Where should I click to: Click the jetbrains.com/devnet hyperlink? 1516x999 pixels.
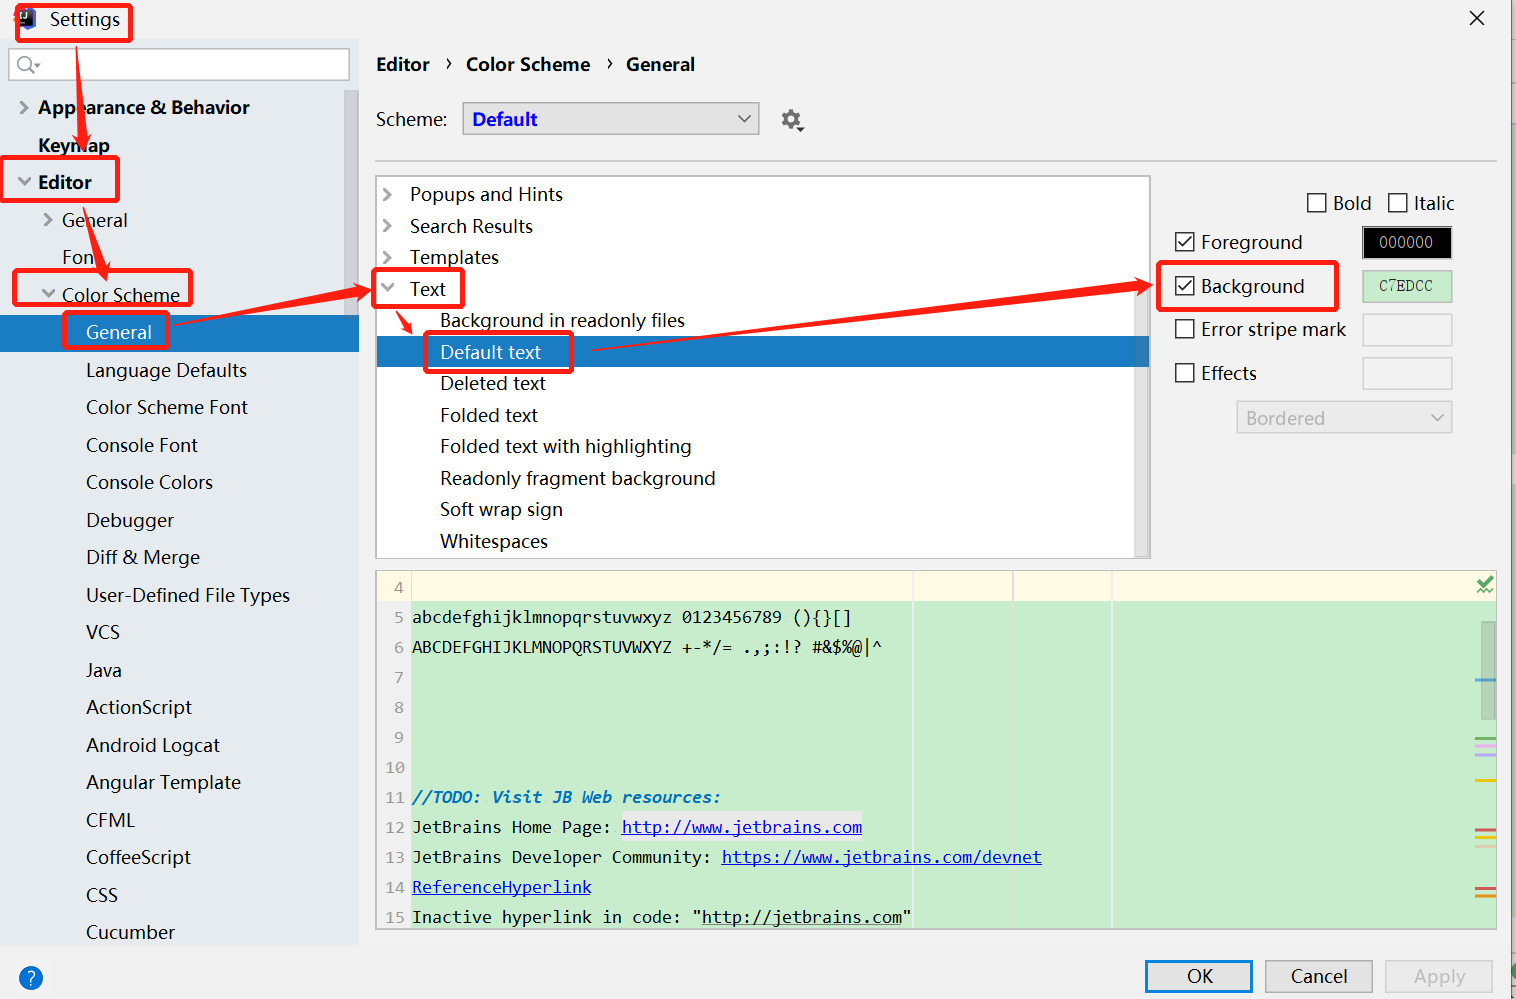coord(882,857)
